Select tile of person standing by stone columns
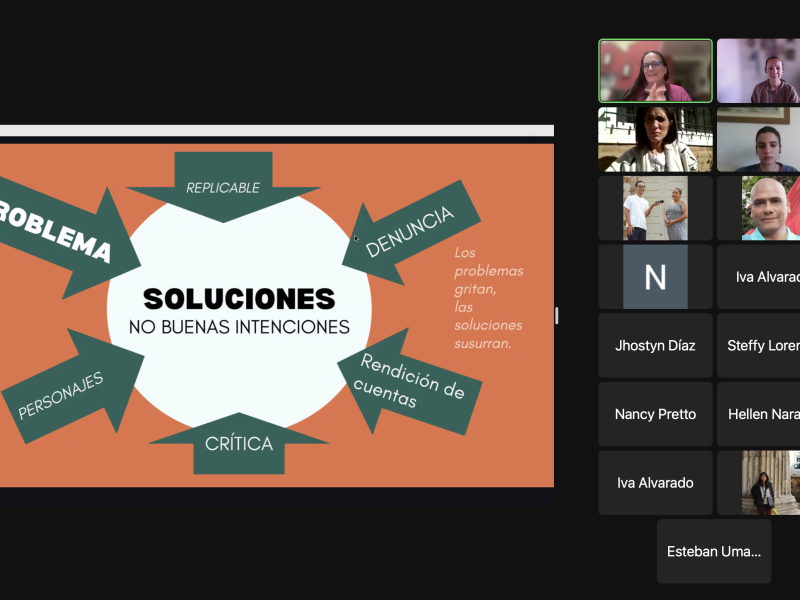This screenshot has height=600, width=800. pos(770,483)
